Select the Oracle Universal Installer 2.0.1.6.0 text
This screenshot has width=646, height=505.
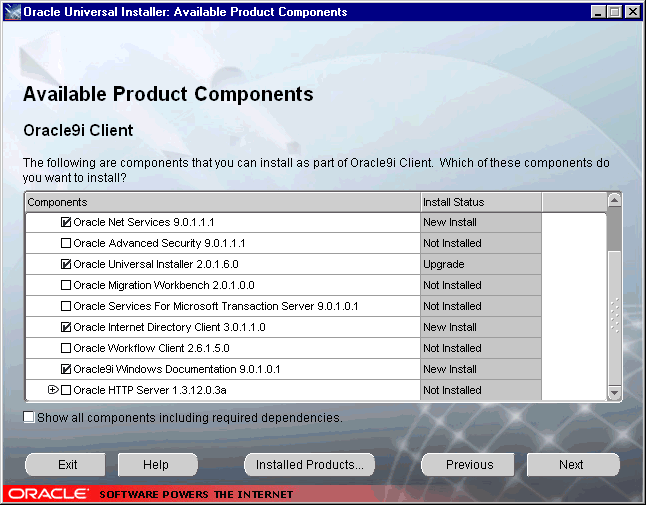click(156, 264)
